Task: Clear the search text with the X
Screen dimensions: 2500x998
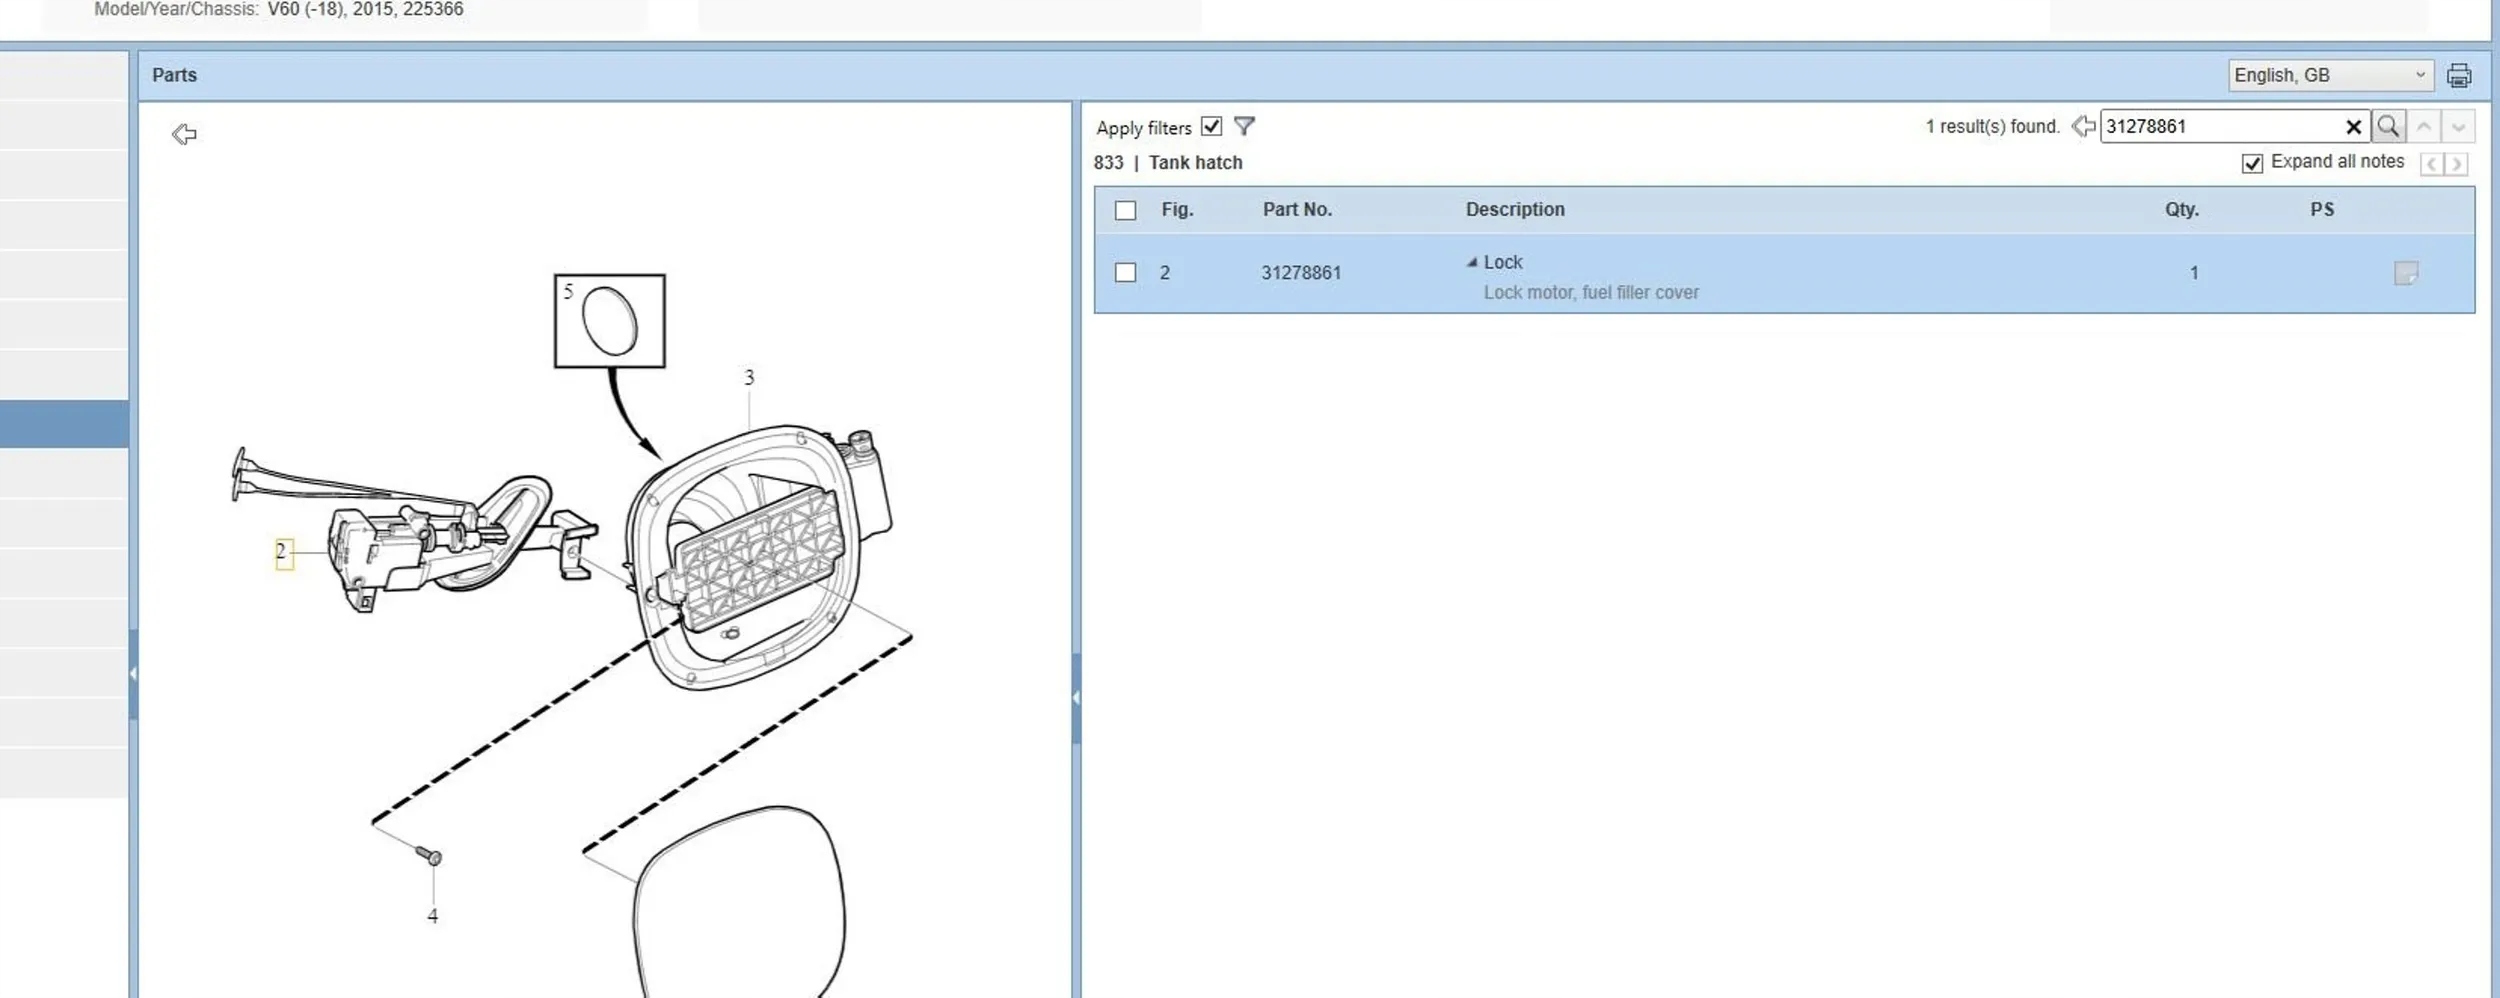Action: (2353, 127)
